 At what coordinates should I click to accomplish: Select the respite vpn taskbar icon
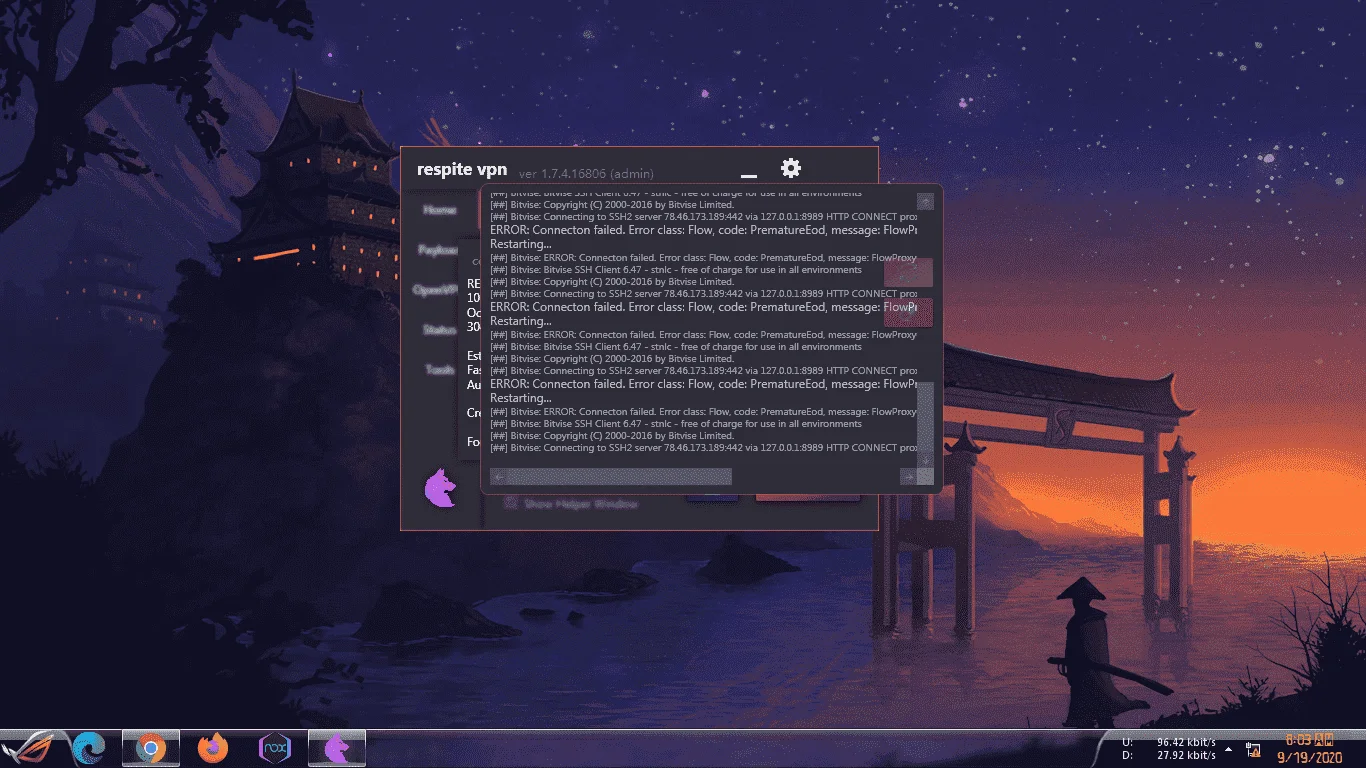click(x=336, y=748)
